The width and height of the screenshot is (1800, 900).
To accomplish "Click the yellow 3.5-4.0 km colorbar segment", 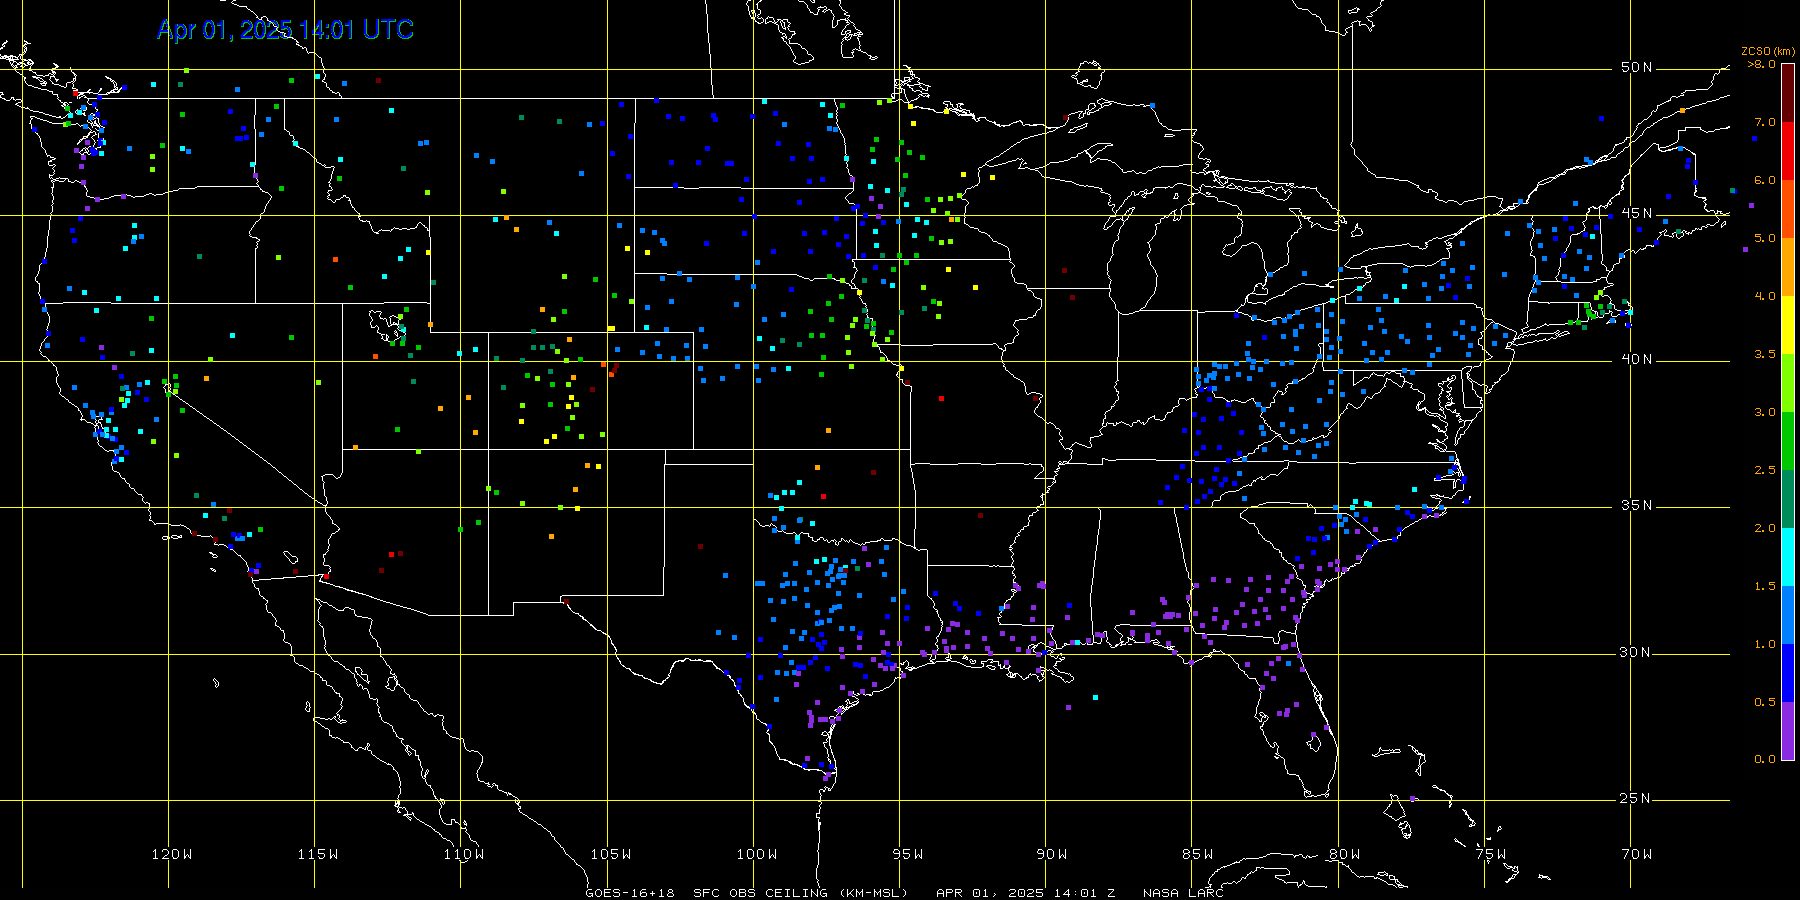I will coord(1788,325).
